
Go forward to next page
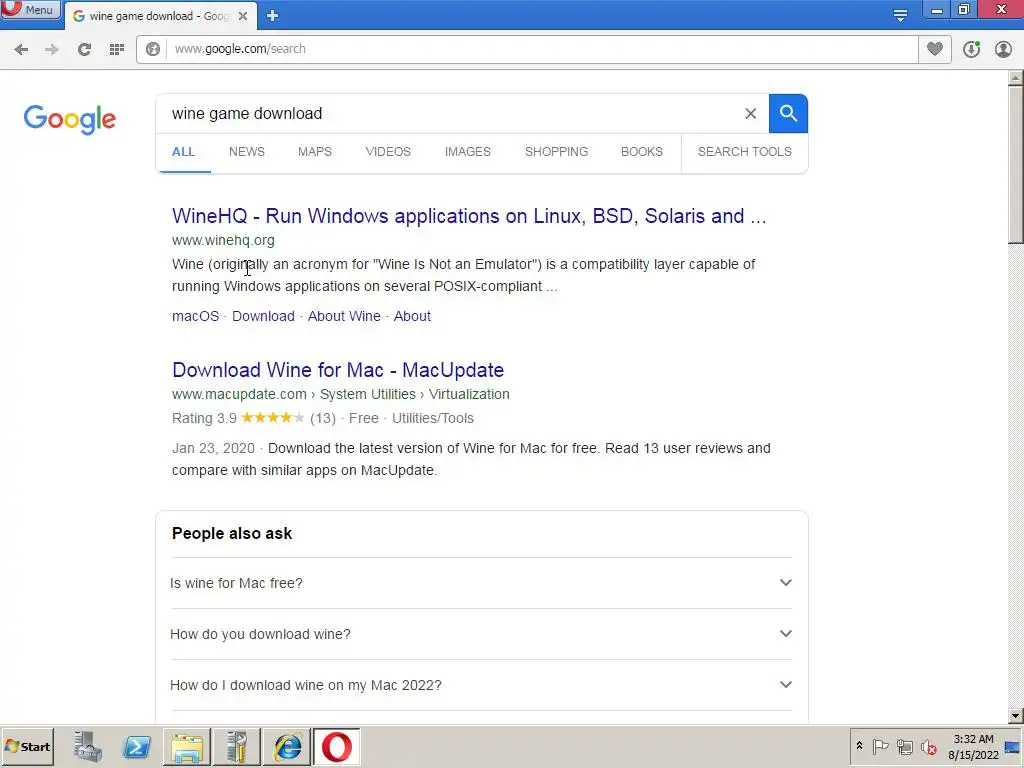pos(52,50)
